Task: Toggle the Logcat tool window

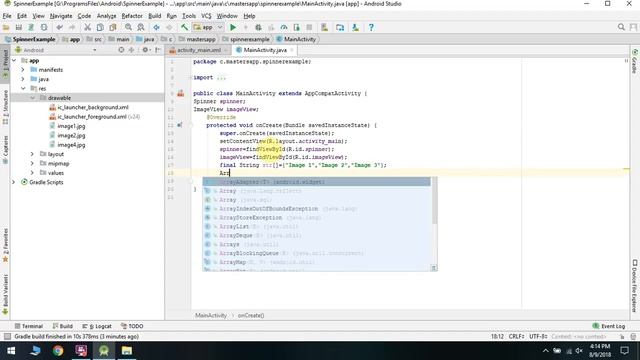Action: 97,326
